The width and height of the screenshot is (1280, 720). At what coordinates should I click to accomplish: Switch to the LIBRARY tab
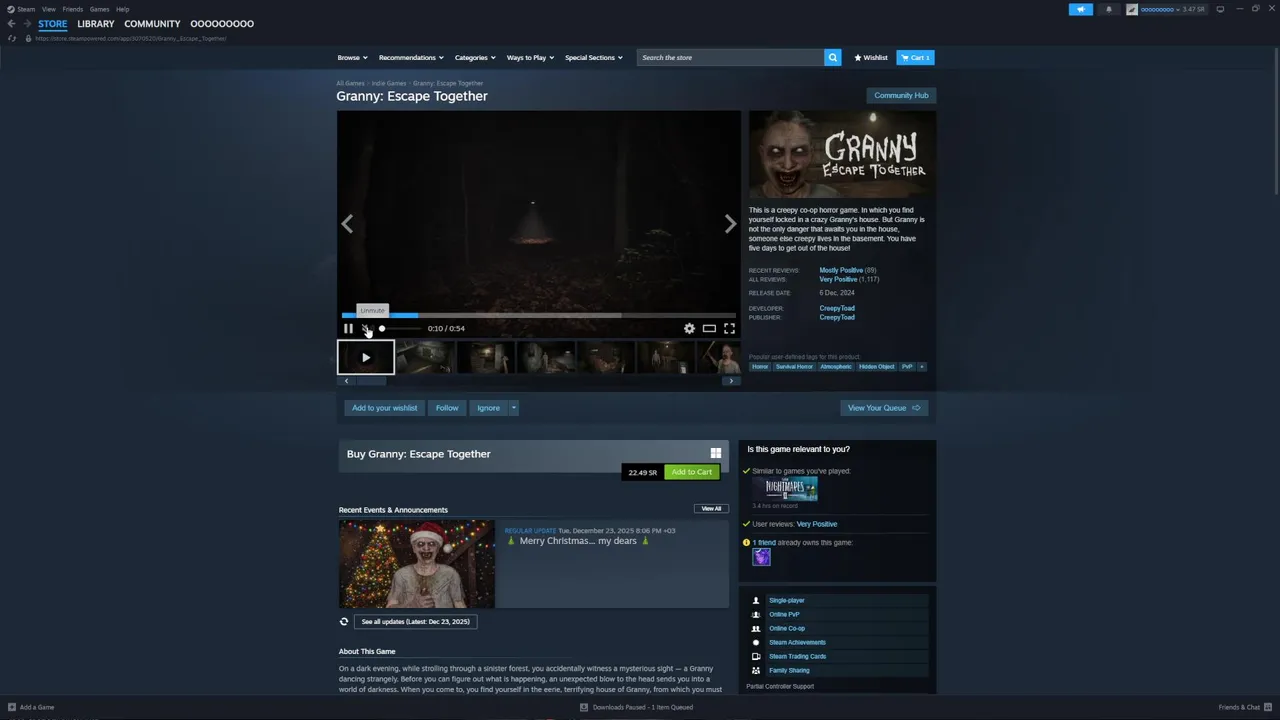[x=96, y=24]
